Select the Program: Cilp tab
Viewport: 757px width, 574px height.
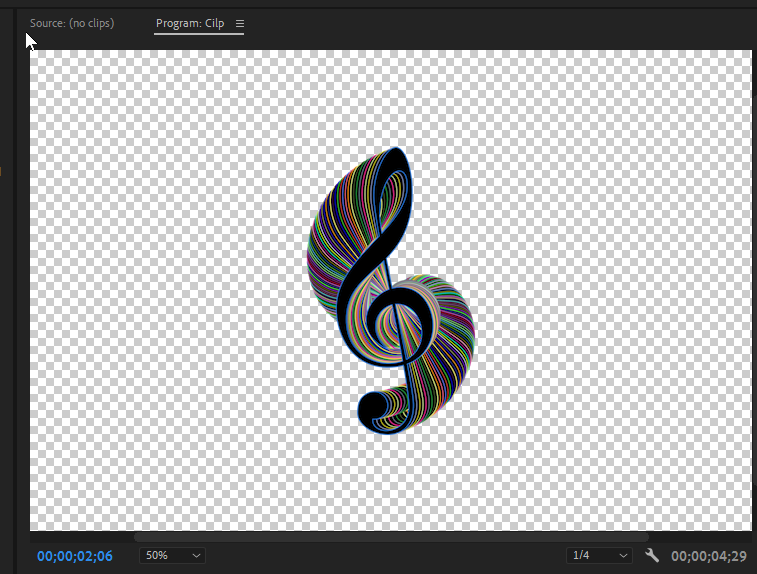click(x=190, y=23)
